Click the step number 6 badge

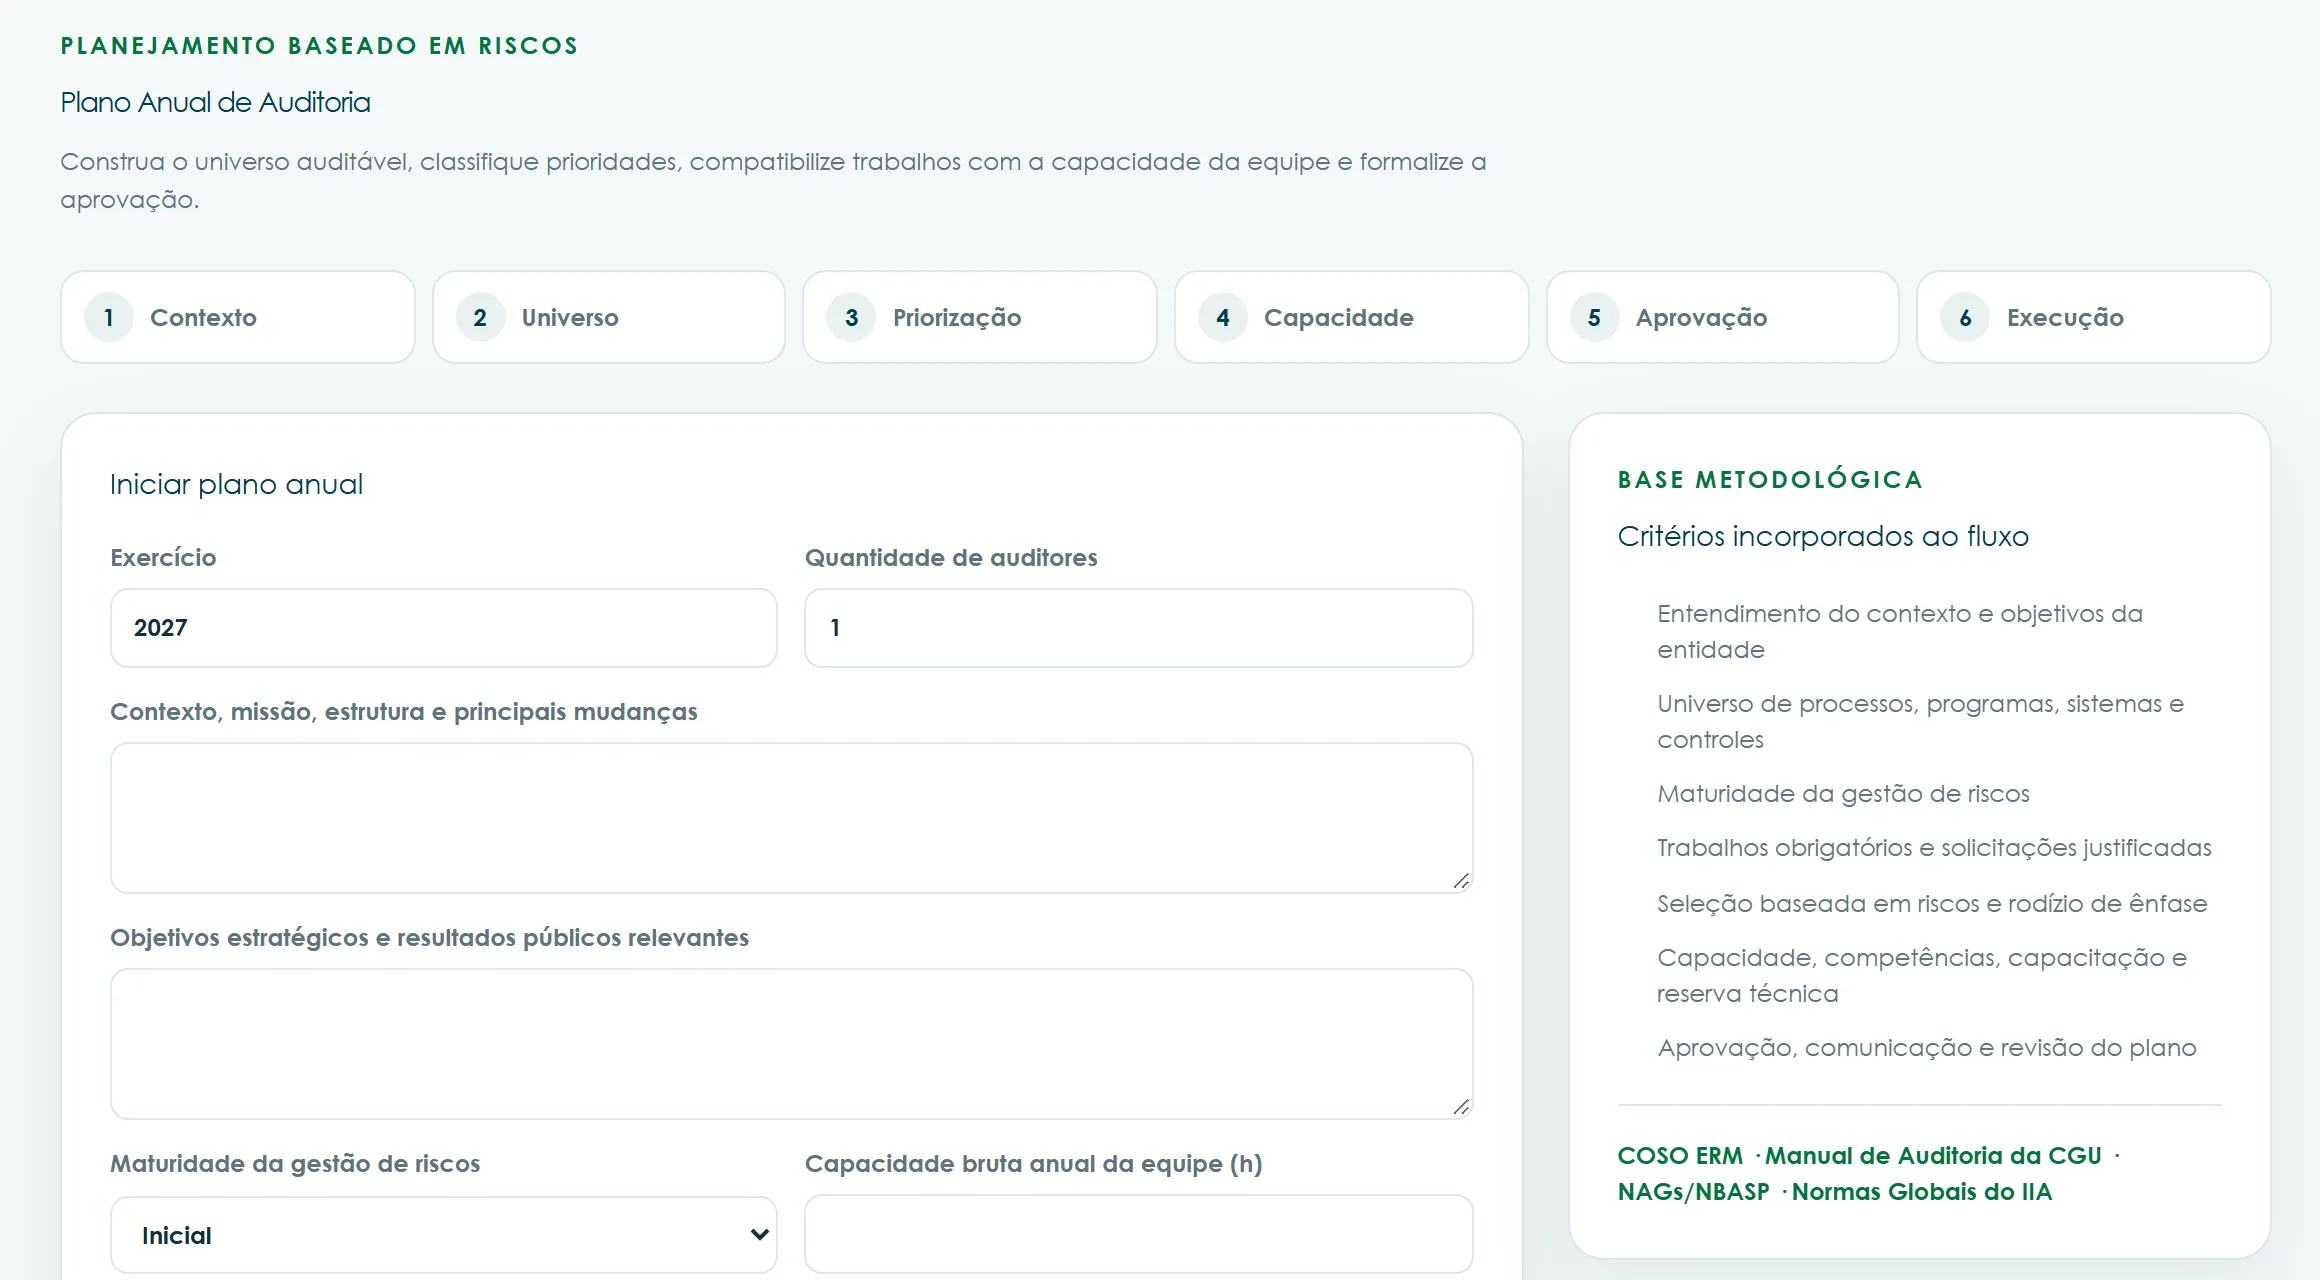click(x=1965, y=317)
